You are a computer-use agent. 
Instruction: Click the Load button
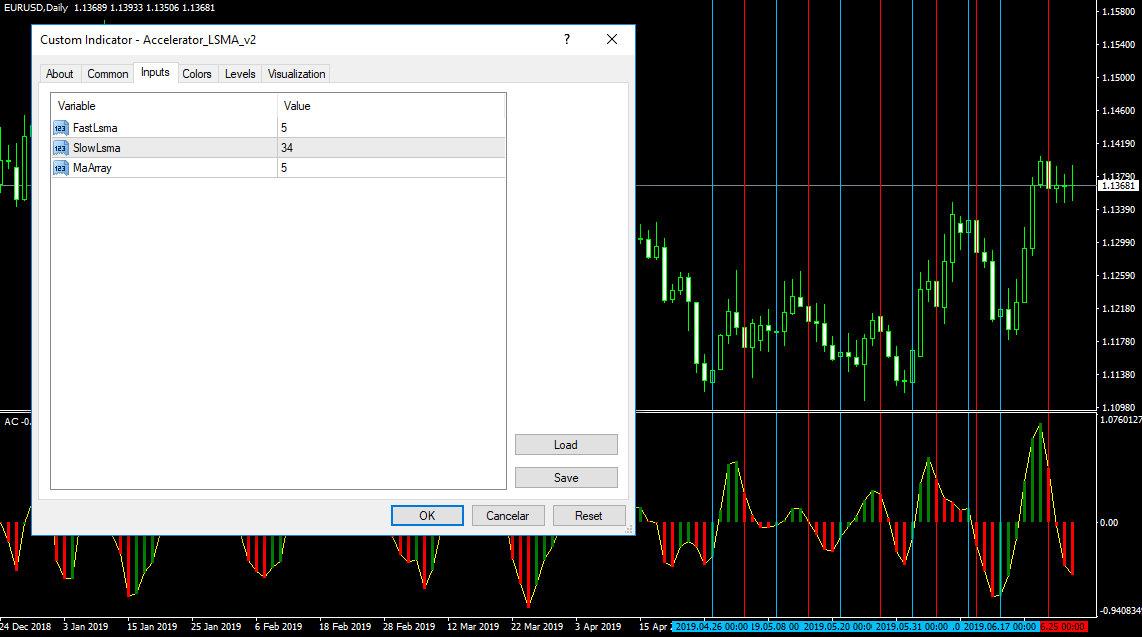[x=566, y=445]
